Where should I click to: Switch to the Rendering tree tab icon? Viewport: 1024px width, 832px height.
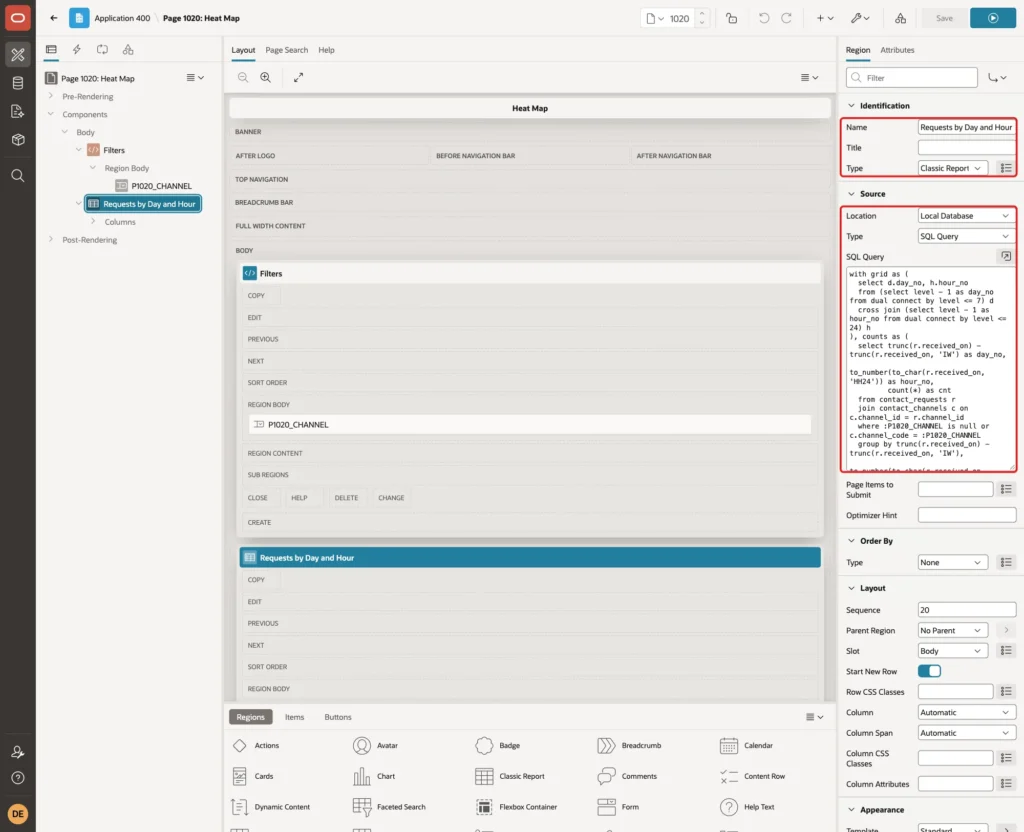[x=51, y=50]
